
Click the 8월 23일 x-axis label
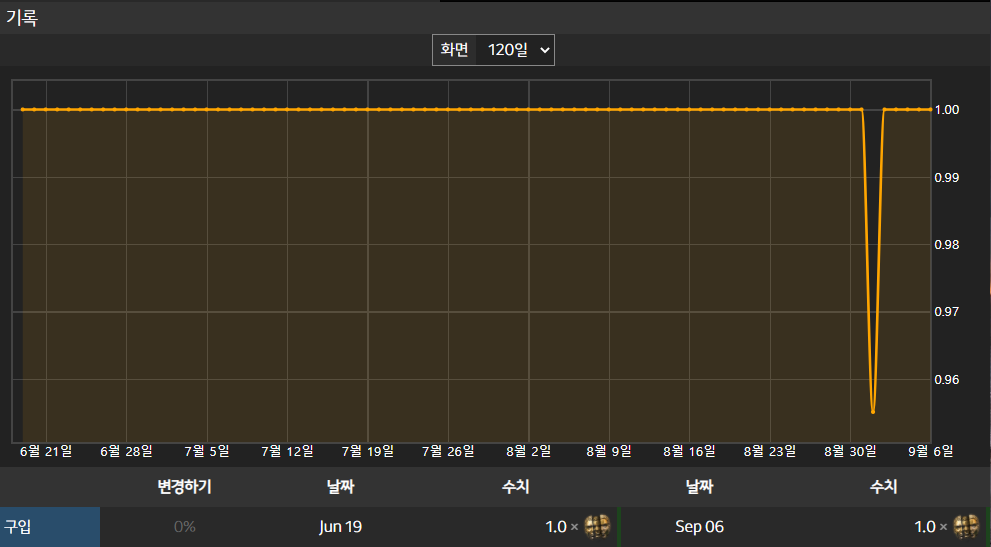coord(770,452)
